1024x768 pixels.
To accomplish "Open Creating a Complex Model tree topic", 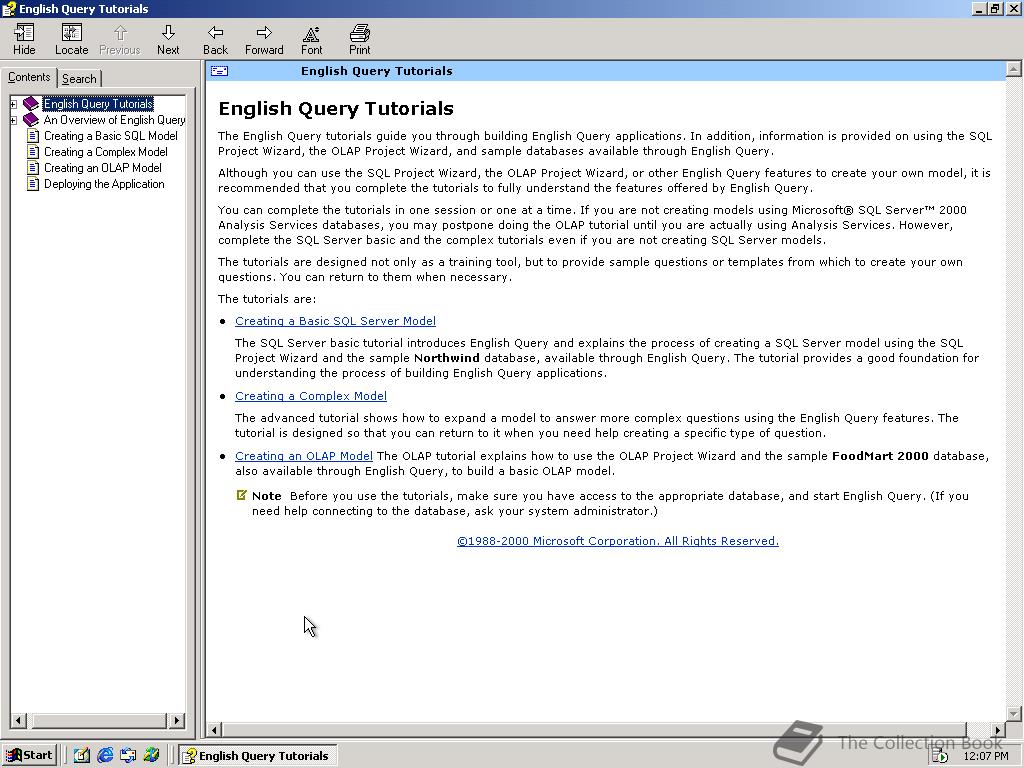I will 105,152.
